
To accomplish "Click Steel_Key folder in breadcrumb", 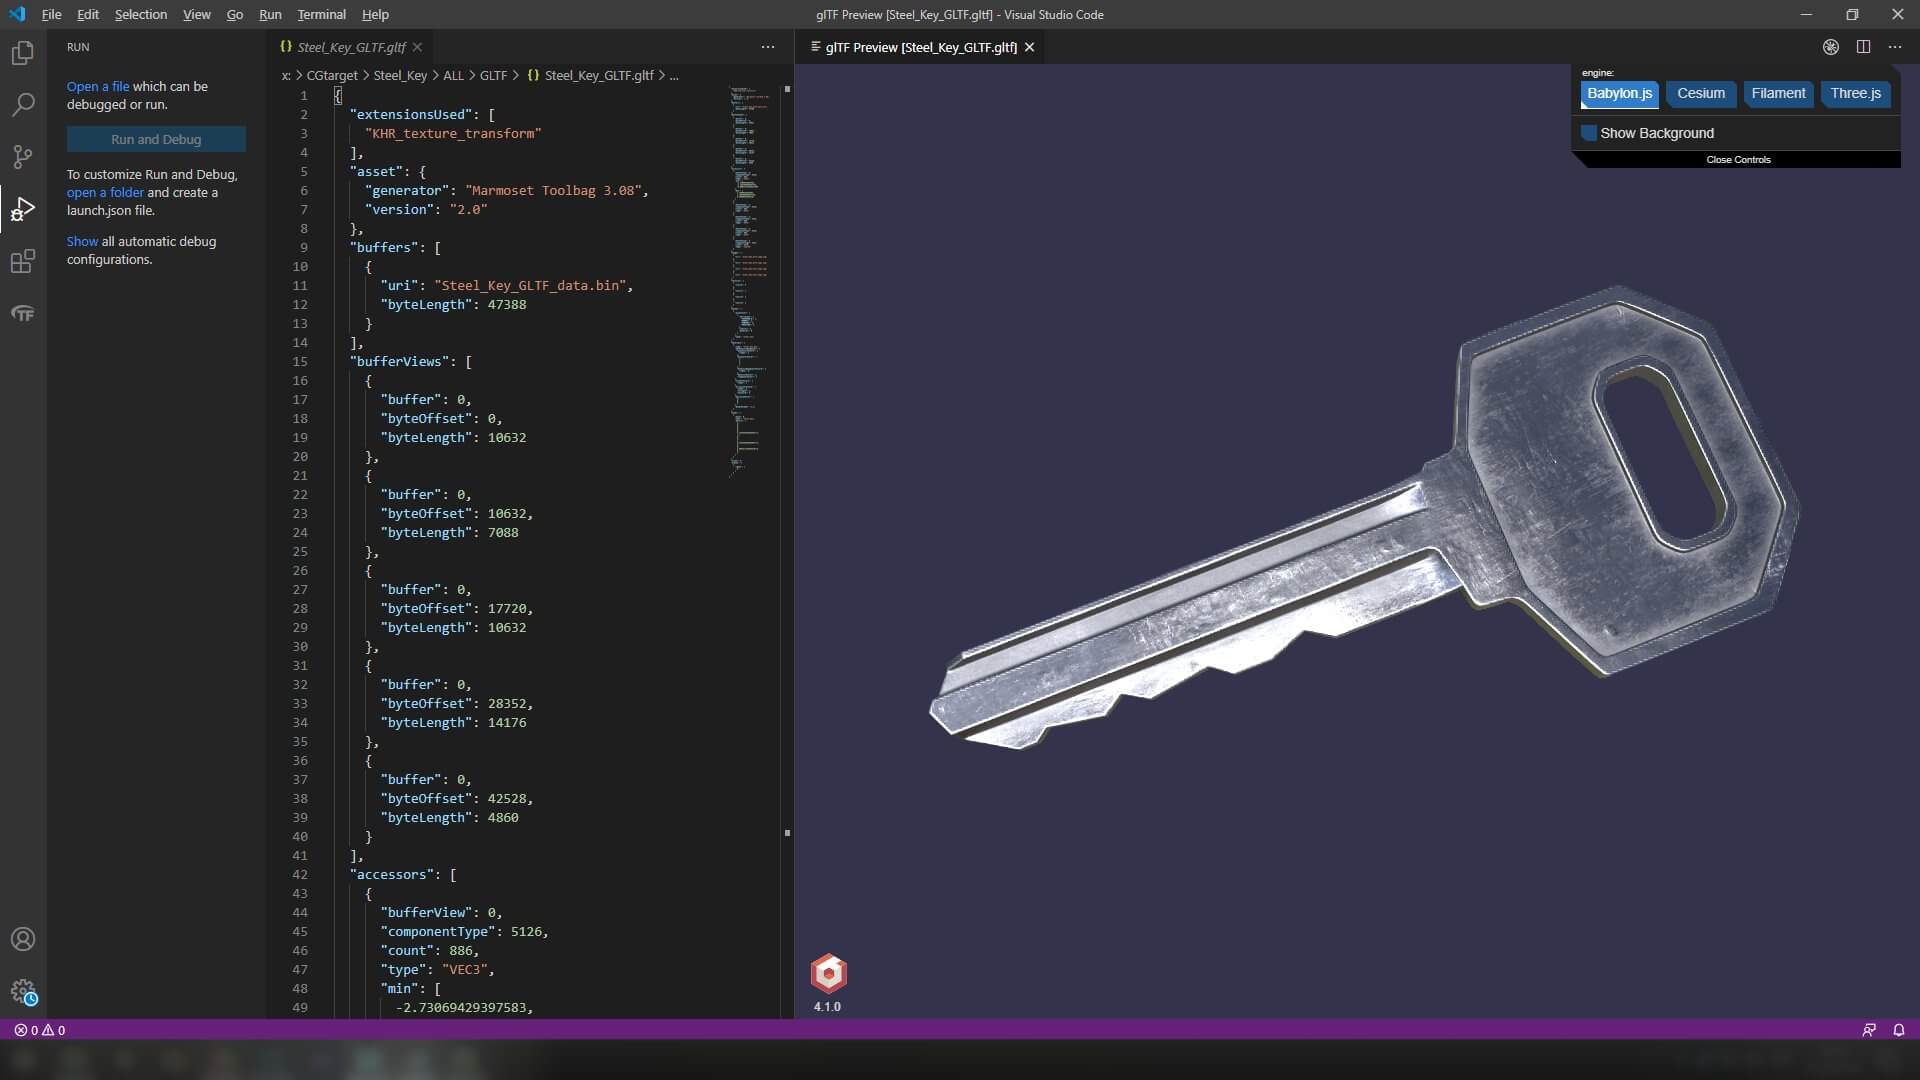I will point(400,75).
